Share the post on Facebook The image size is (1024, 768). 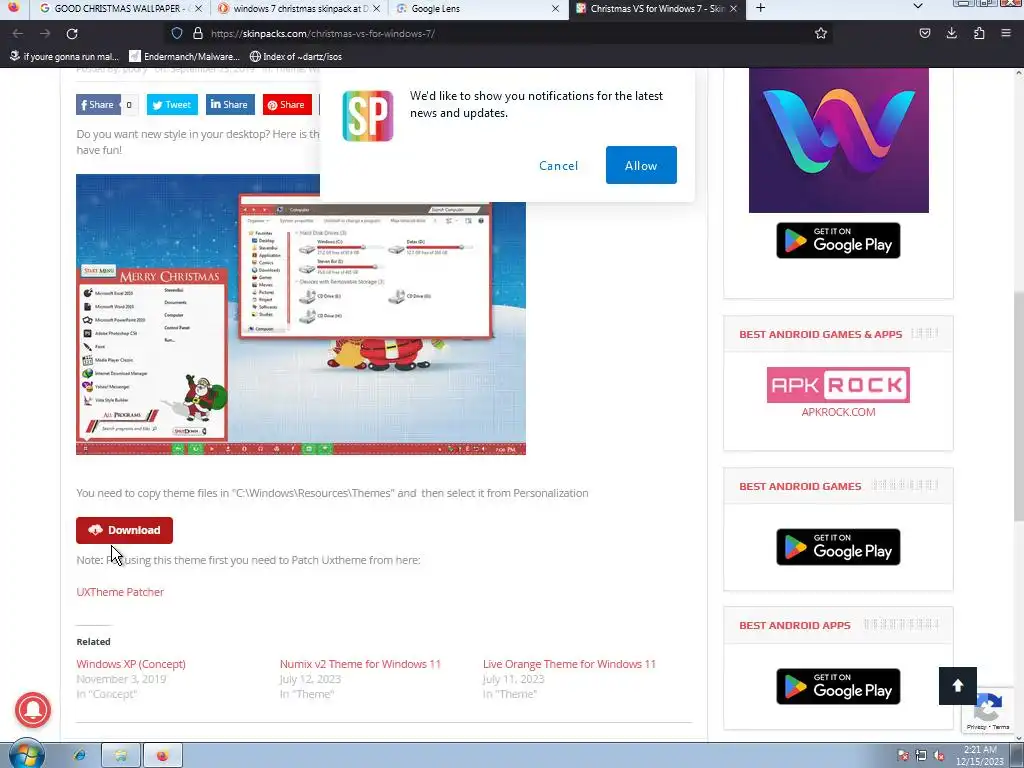[x=99, y=104]
